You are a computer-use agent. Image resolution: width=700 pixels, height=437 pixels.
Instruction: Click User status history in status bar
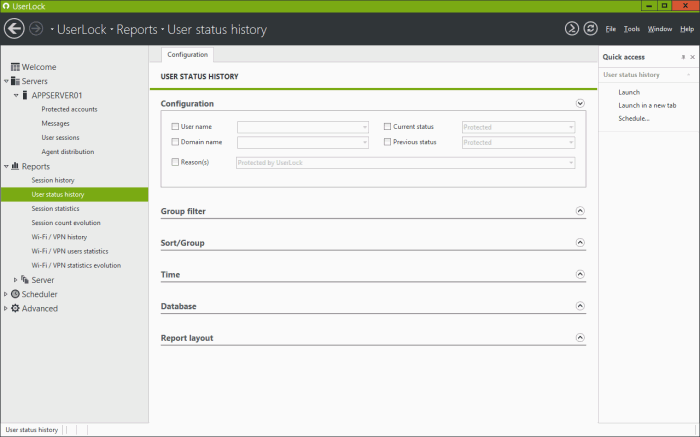(x=32, y=430)
